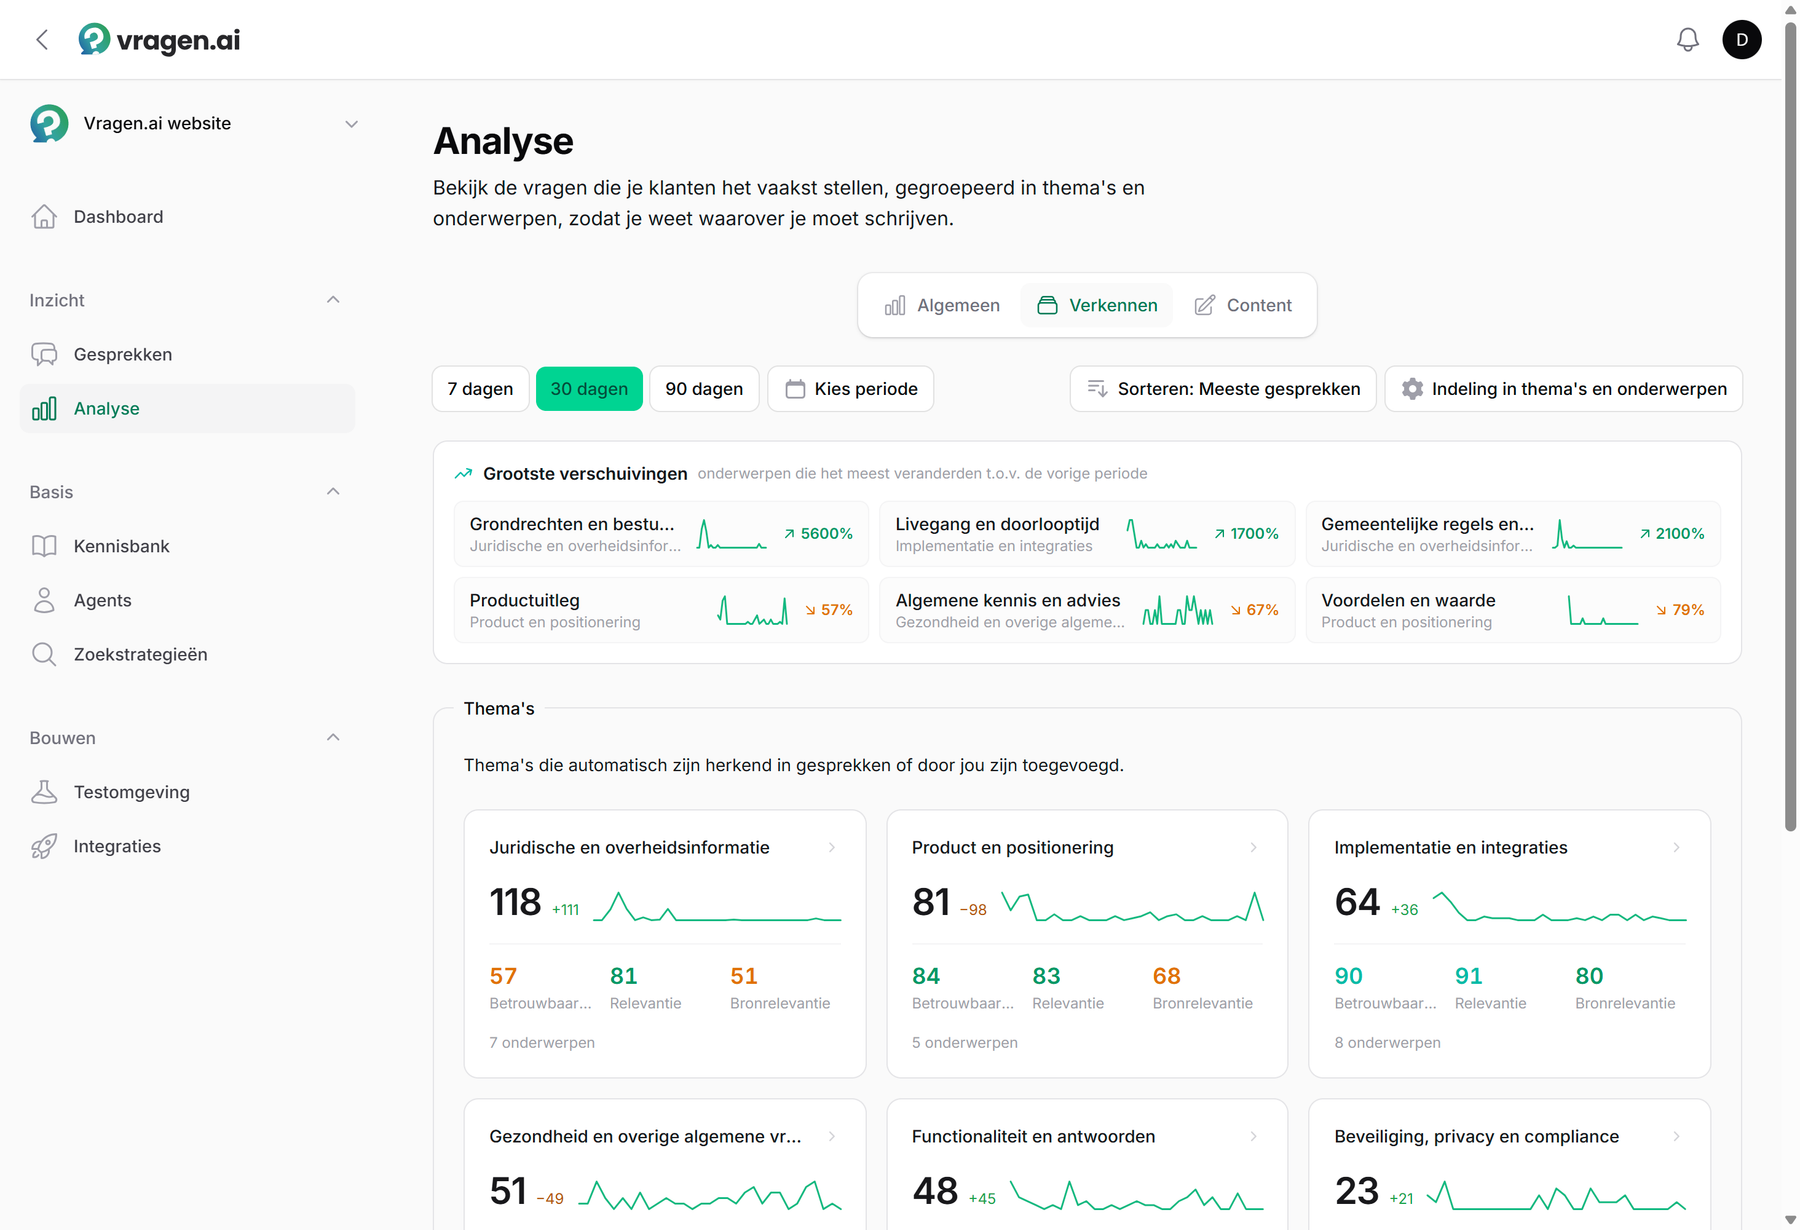1800x1230 pixels.
Task: Open Gesprekken in the sidebar
Action: coord(187,355)
